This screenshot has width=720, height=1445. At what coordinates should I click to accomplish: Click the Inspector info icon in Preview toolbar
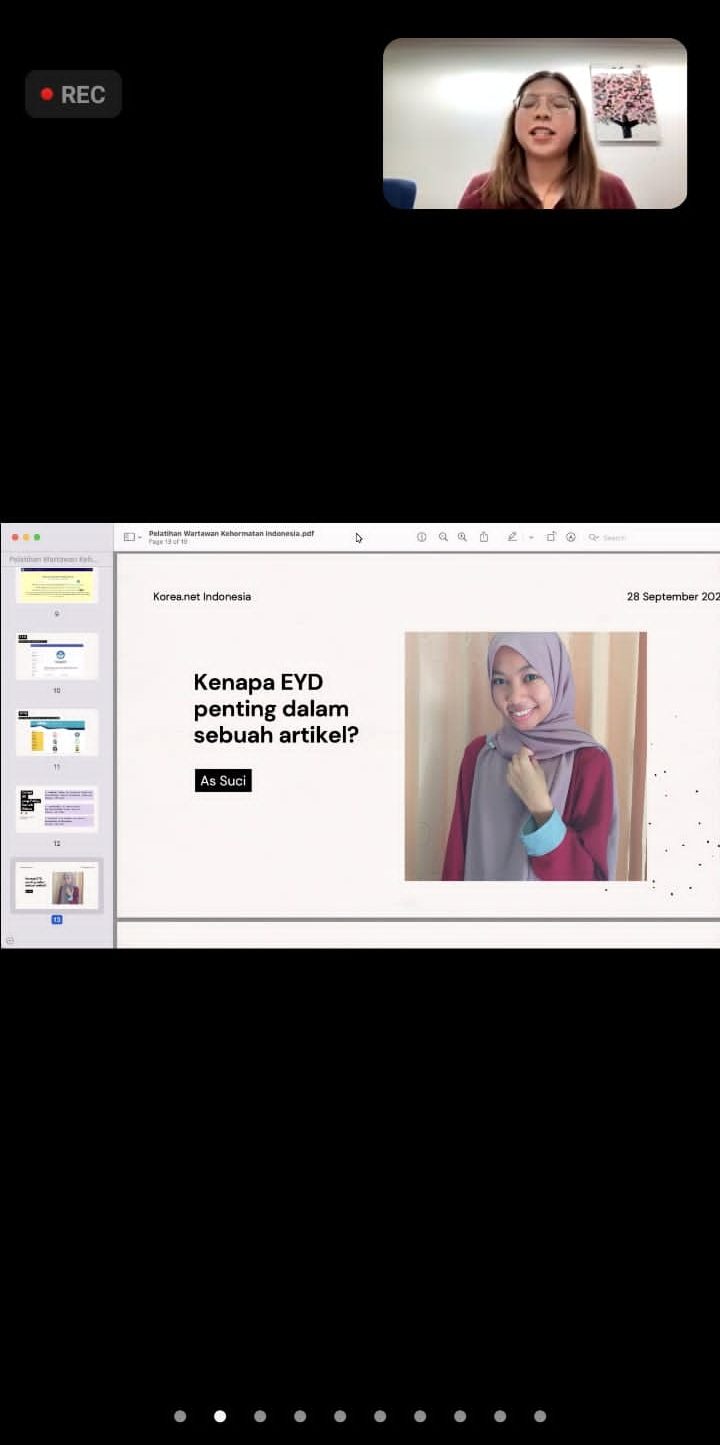(421, 537)
